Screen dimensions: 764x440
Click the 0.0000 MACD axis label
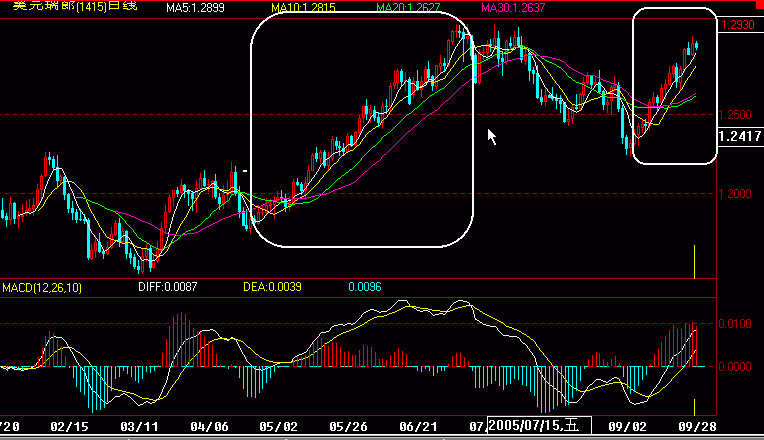735,366
